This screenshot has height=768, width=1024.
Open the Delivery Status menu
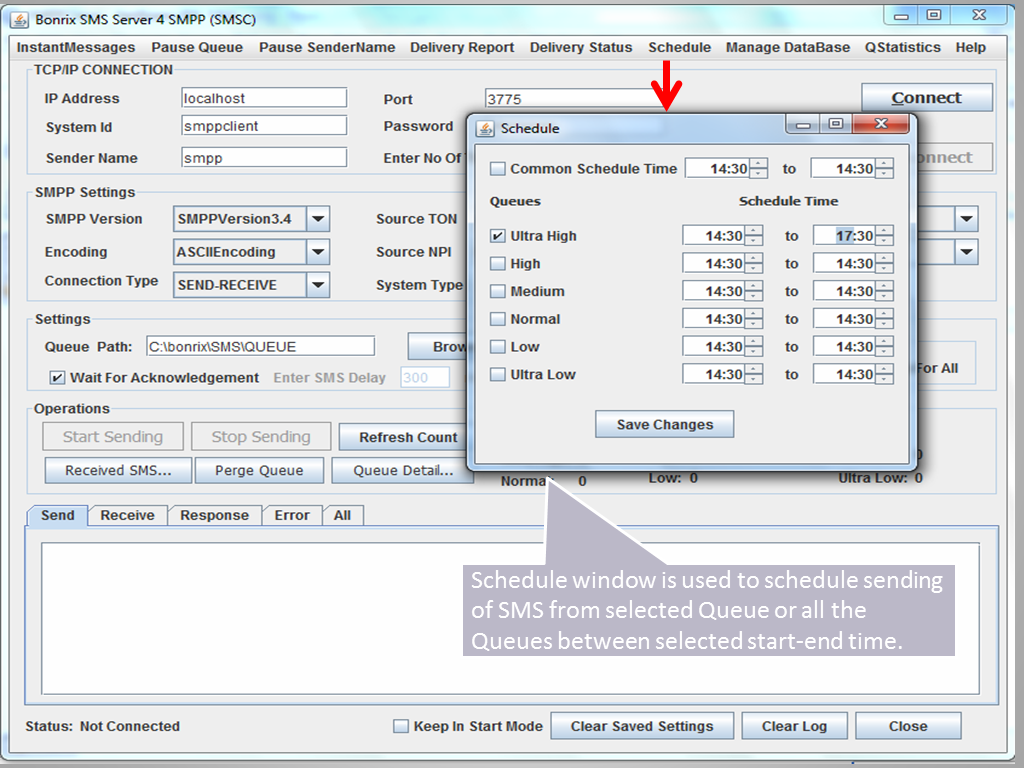pyautogui.click(x=581, y=47)
